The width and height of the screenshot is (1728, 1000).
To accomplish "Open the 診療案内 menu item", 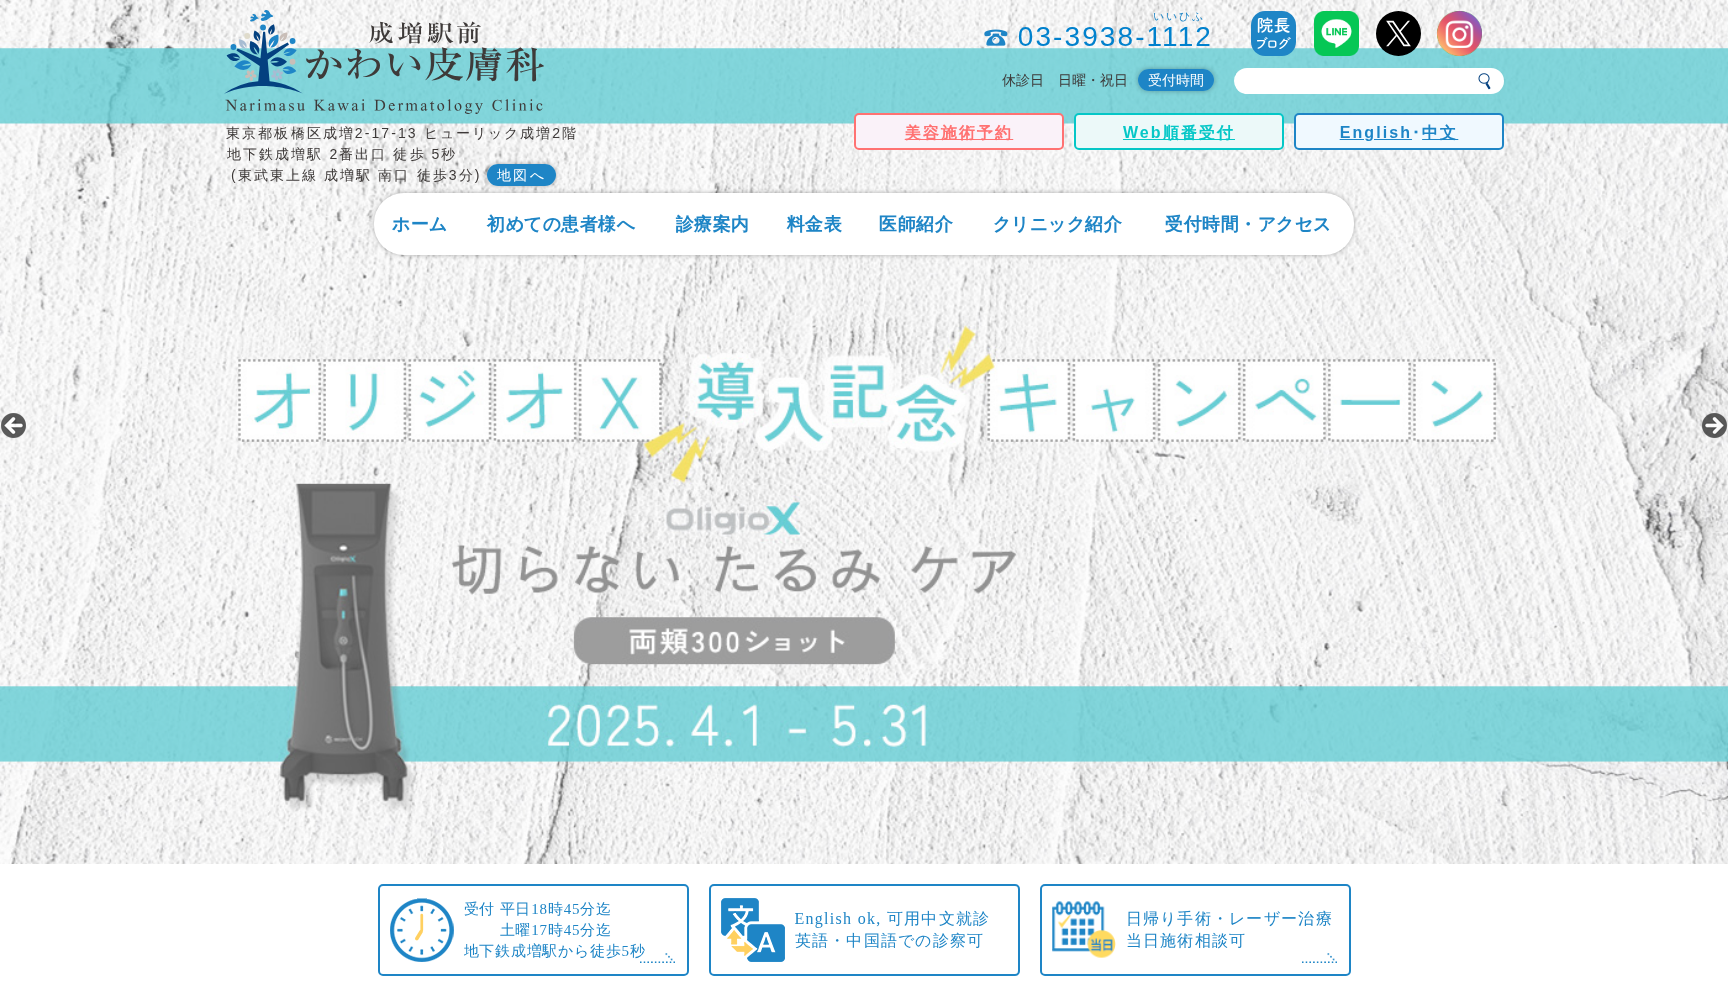I will pyautogui.click(x=711, y=224).
